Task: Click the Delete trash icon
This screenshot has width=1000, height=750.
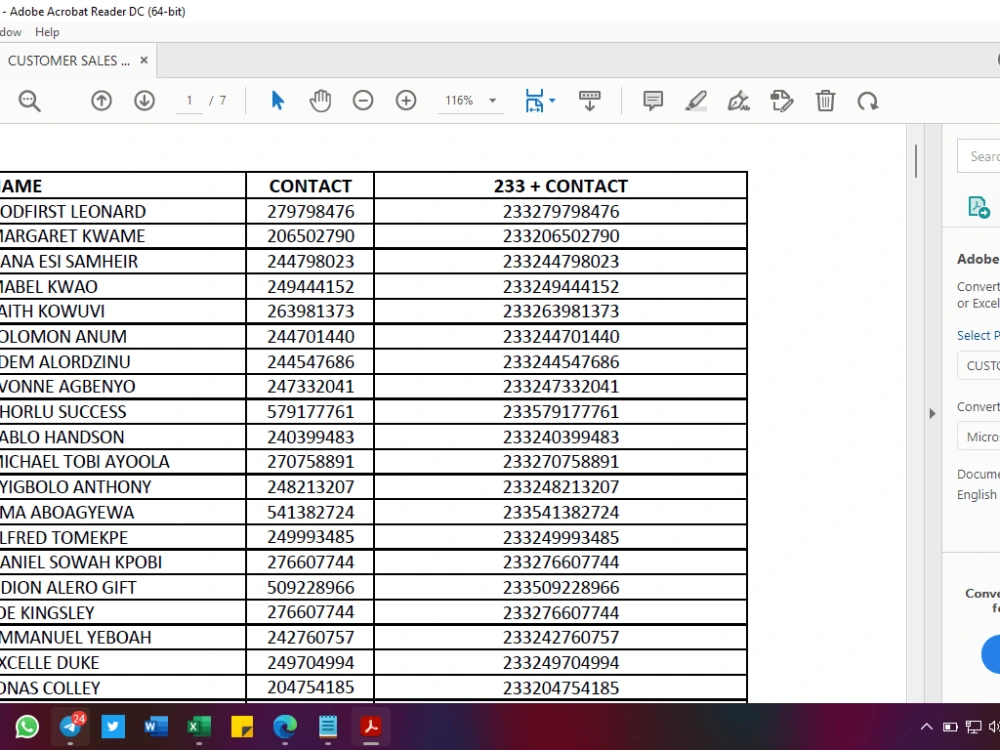Action: tap(825, 101)
